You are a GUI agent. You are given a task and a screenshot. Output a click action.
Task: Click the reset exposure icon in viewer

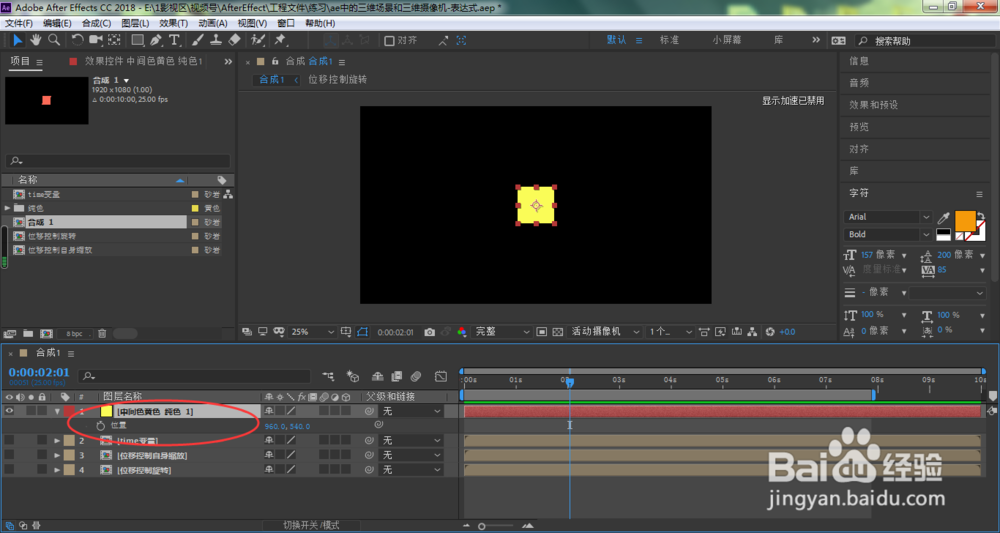click(x=770, y=332)
